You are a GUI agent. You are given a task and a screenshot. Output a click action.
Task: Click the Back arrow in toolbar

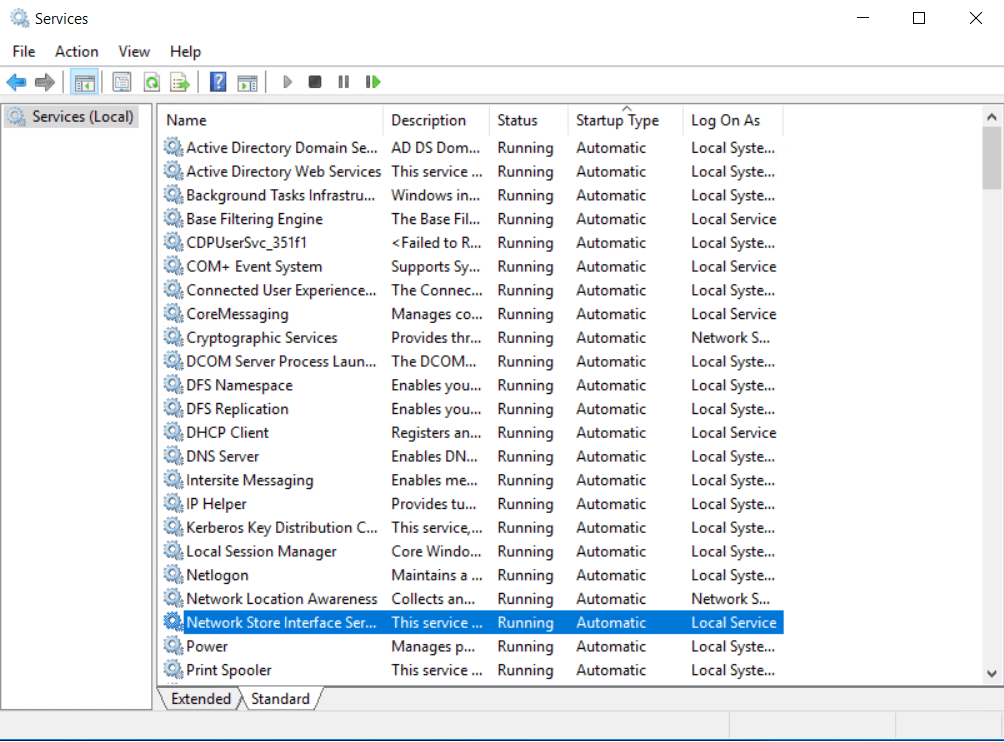pos(16,82)
